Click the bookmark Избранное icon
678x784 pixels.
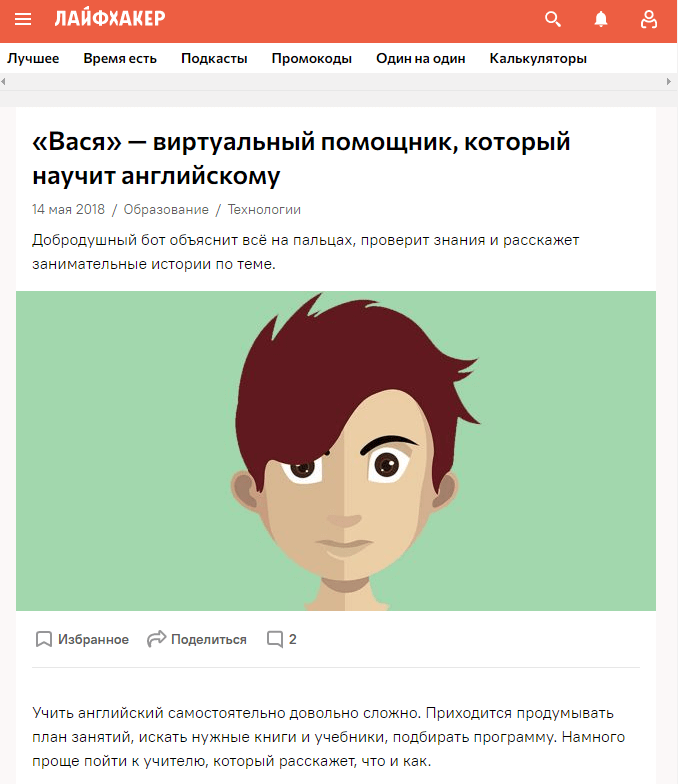pos(44,639)
